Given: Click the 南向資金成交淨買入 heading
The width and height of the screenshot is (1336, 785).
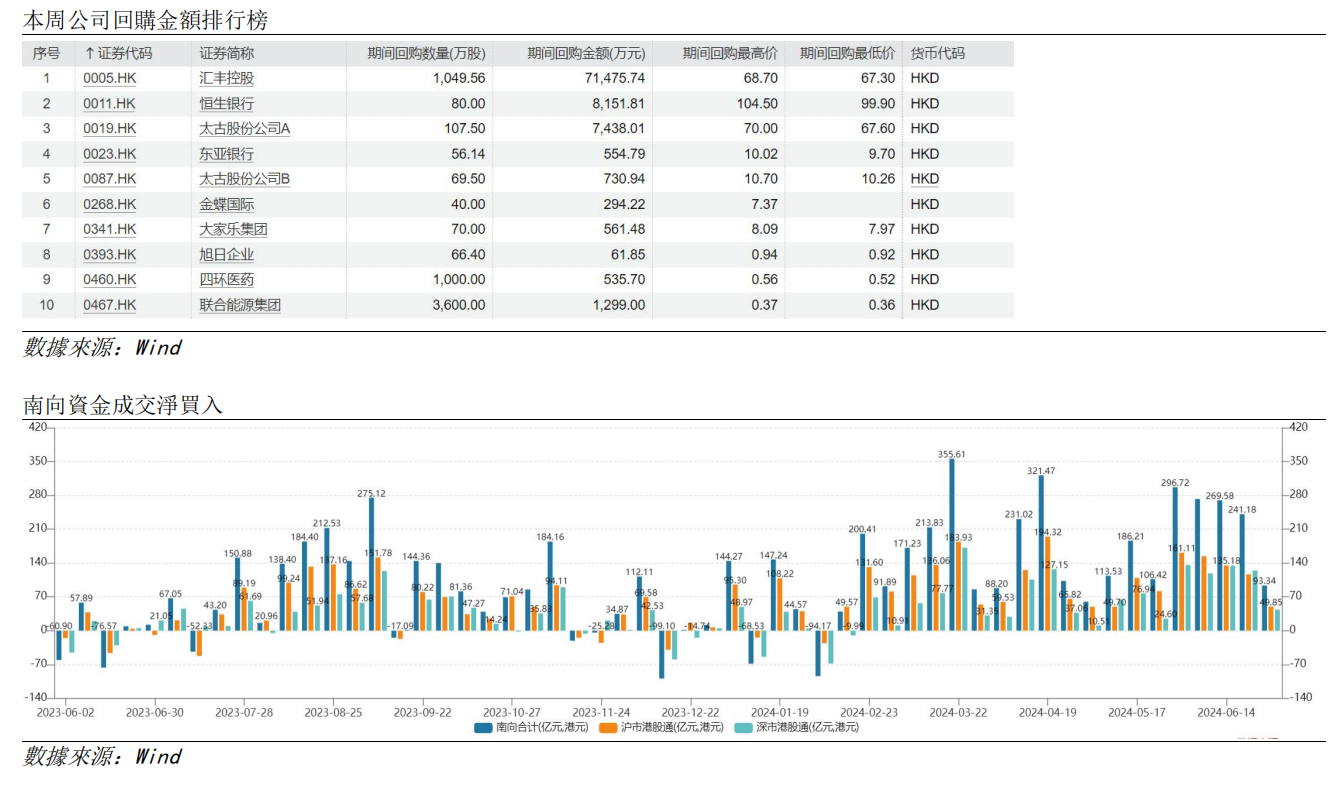Looking at the screenshot, I should [123, 405].
